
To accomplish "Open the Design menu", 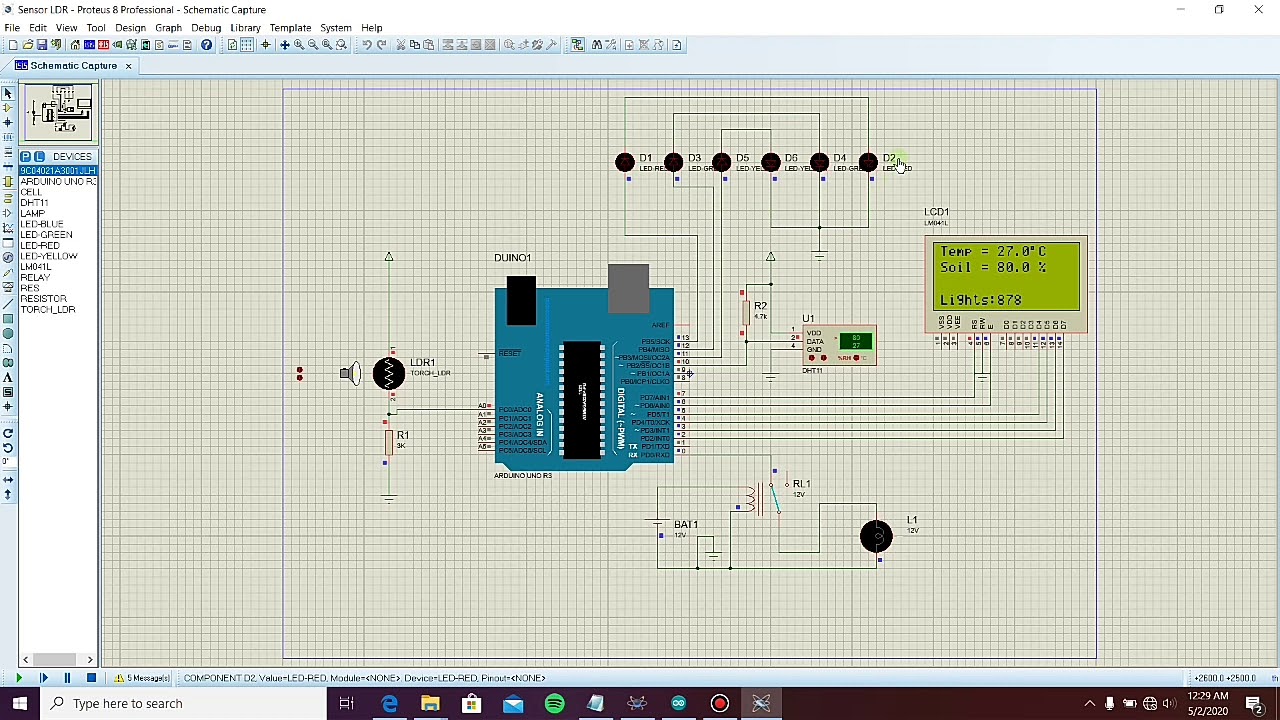I will click(130, 27).
